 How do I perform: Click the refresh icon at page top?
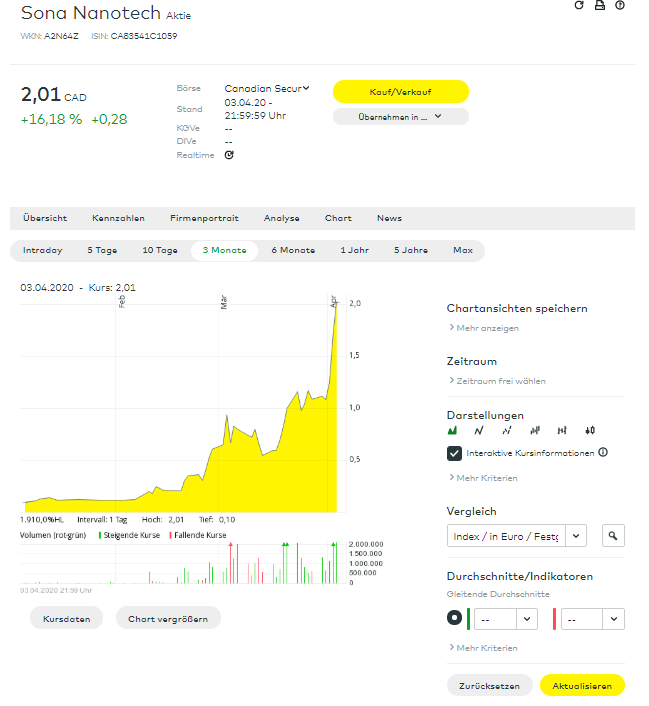click(x=578, y=6)
